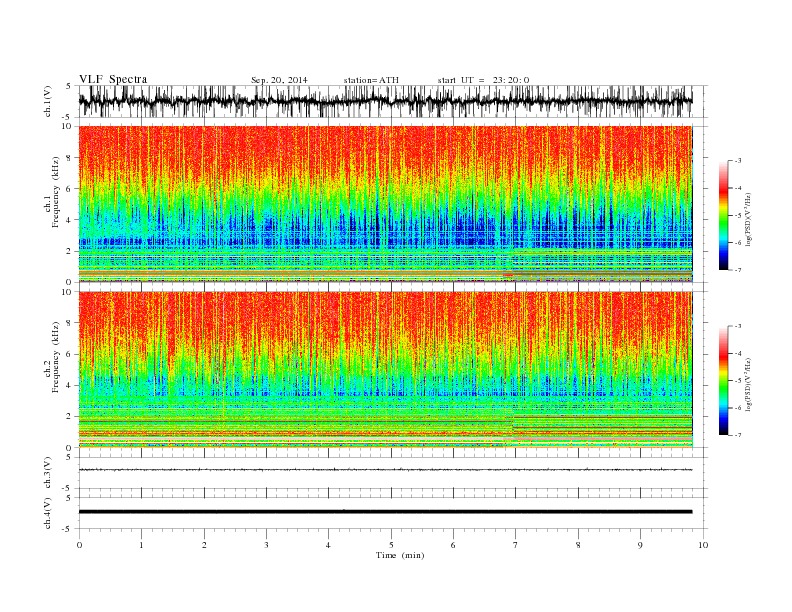792x612 pixels.
Task: Click the "Time (min)" axis title
Action: pyautogui.click(x=400, y=555)
